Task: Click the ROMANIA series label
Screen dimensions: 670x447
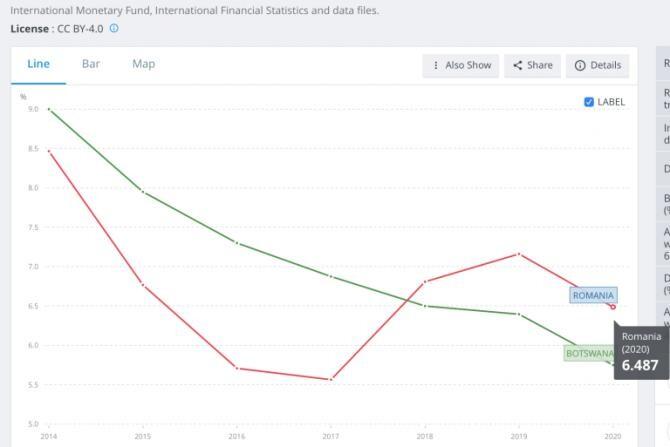Action: tap(593, 295)
